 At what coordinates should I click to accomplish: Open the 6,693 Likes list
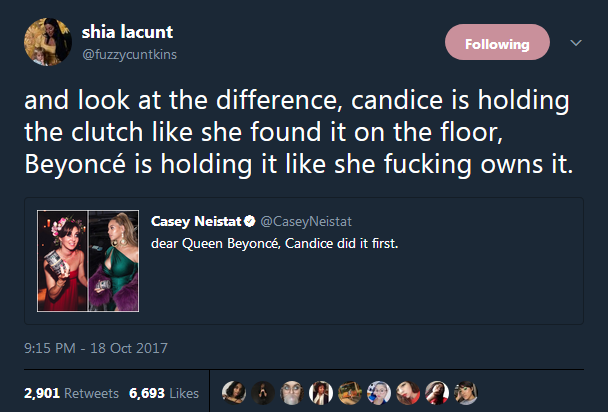point(163,393)
